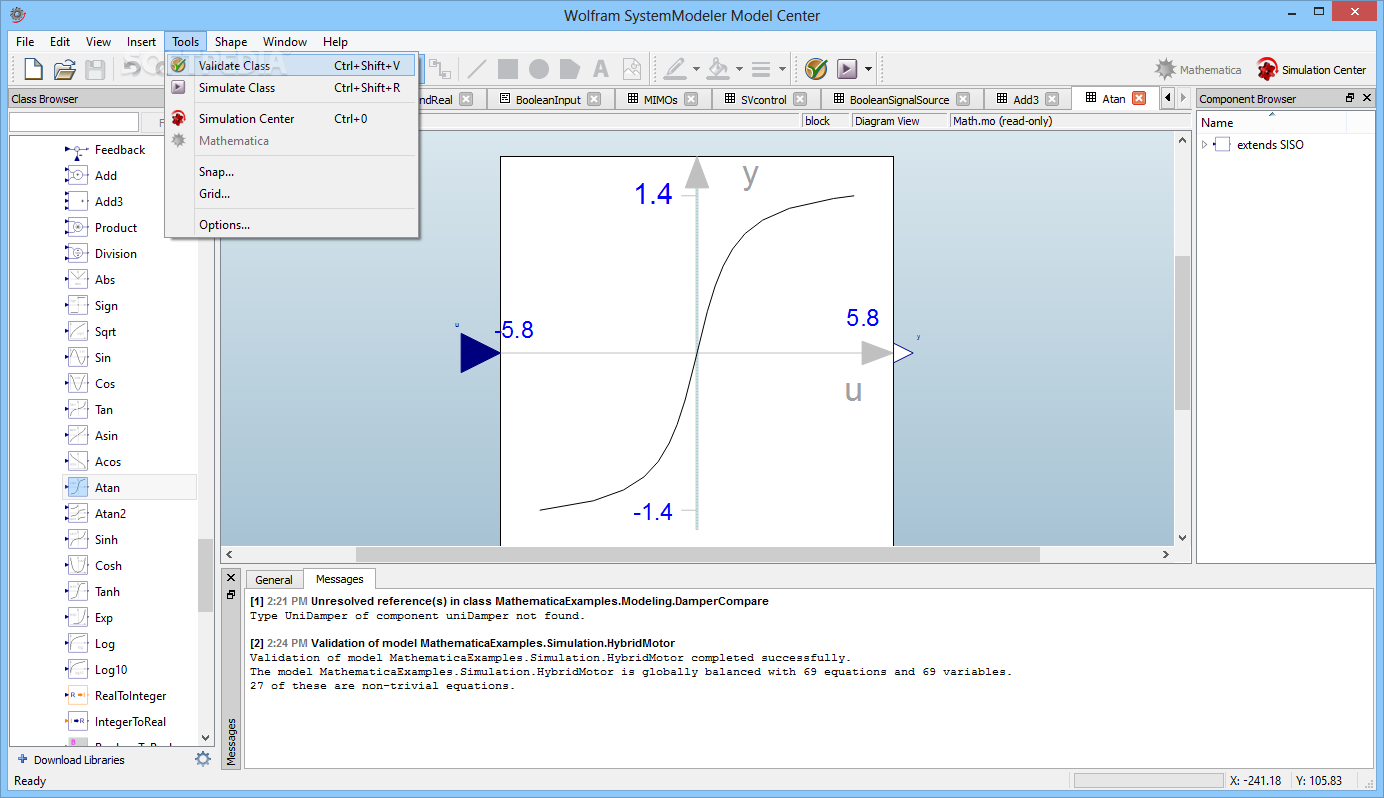Viewport: 1384px width, 798px height.
Task: Click the diagram horizontal scrollbar
Action: [x=697, y=554]
